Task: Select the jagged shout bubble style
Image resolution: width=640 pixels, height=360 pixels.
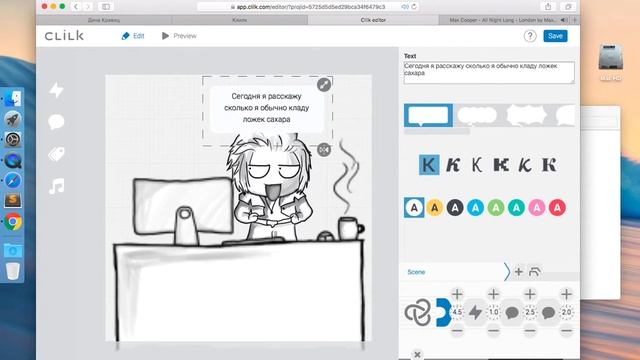Action: [527, 115]
